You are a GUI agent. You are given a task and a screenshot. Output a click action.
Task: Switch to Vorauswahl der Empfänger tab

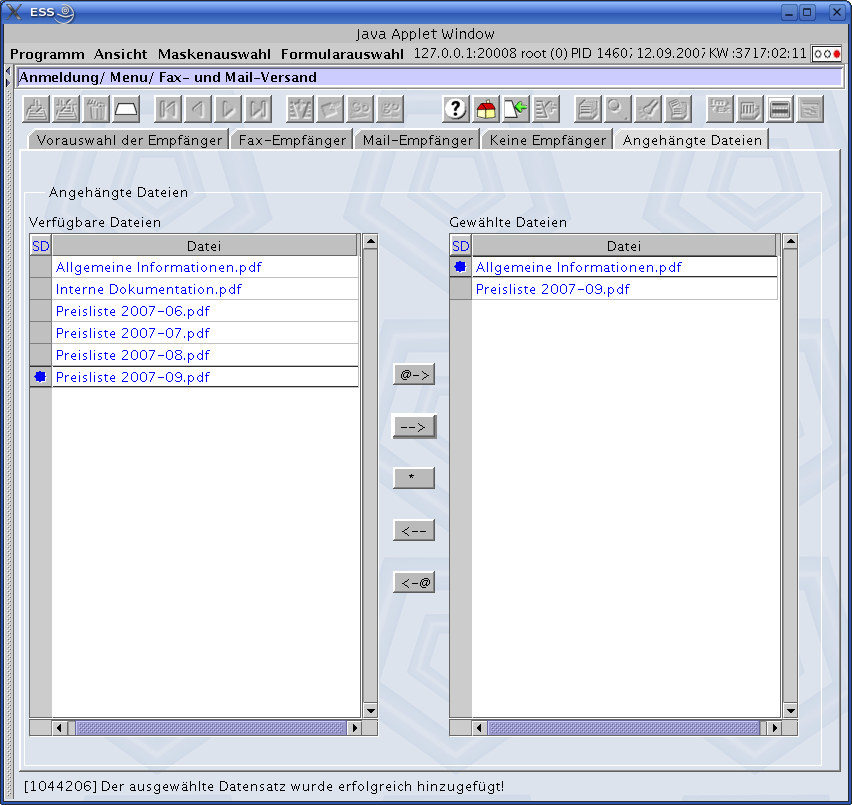tap(129, 140)
